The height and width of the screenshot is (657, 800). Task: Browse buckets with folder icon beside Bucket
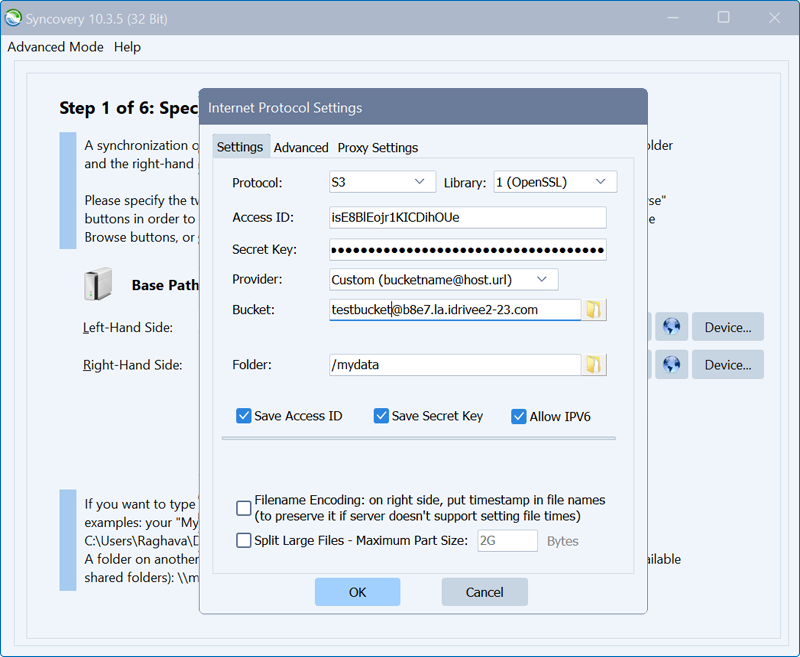click(593, 310)
